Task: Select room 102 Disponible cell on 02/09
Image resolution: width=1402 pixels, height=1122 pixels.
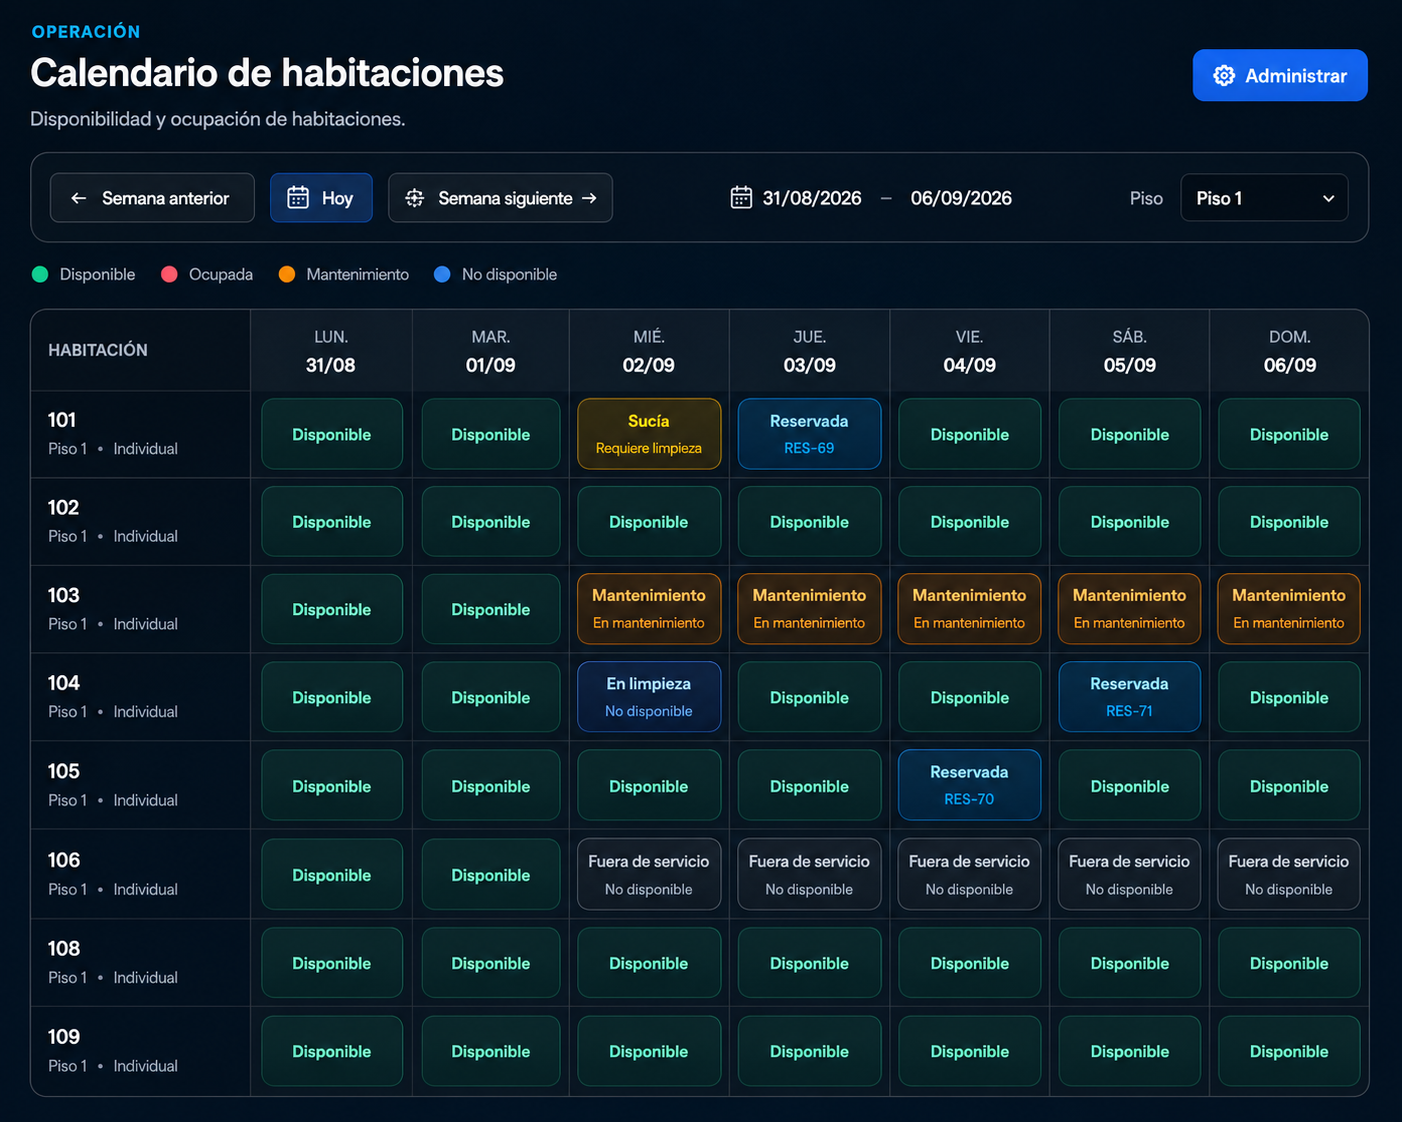Action: coord(649,522)
